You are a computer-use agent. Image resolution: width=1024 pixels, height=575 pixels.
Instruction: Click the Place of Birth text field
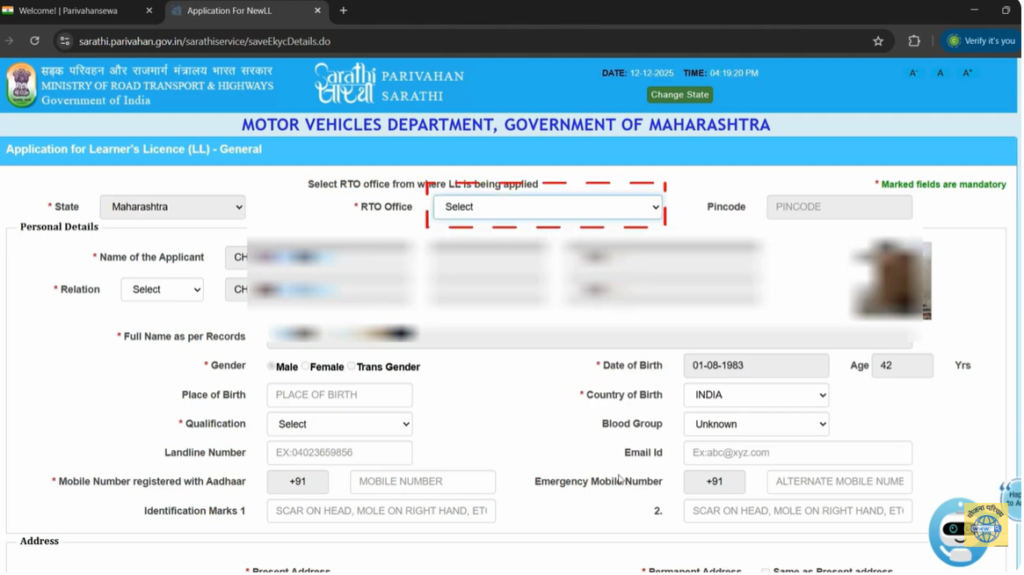click(339, 395)
